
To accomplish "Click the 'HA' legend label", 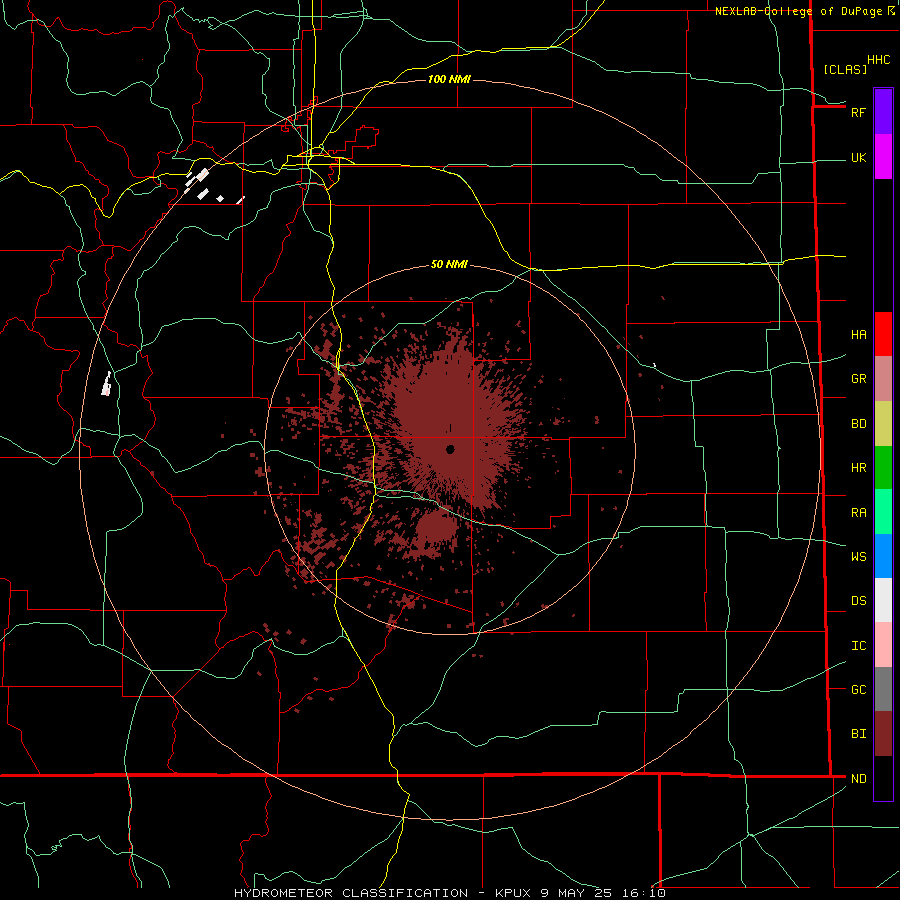I will pyautogui.click(x=858, y=334).
